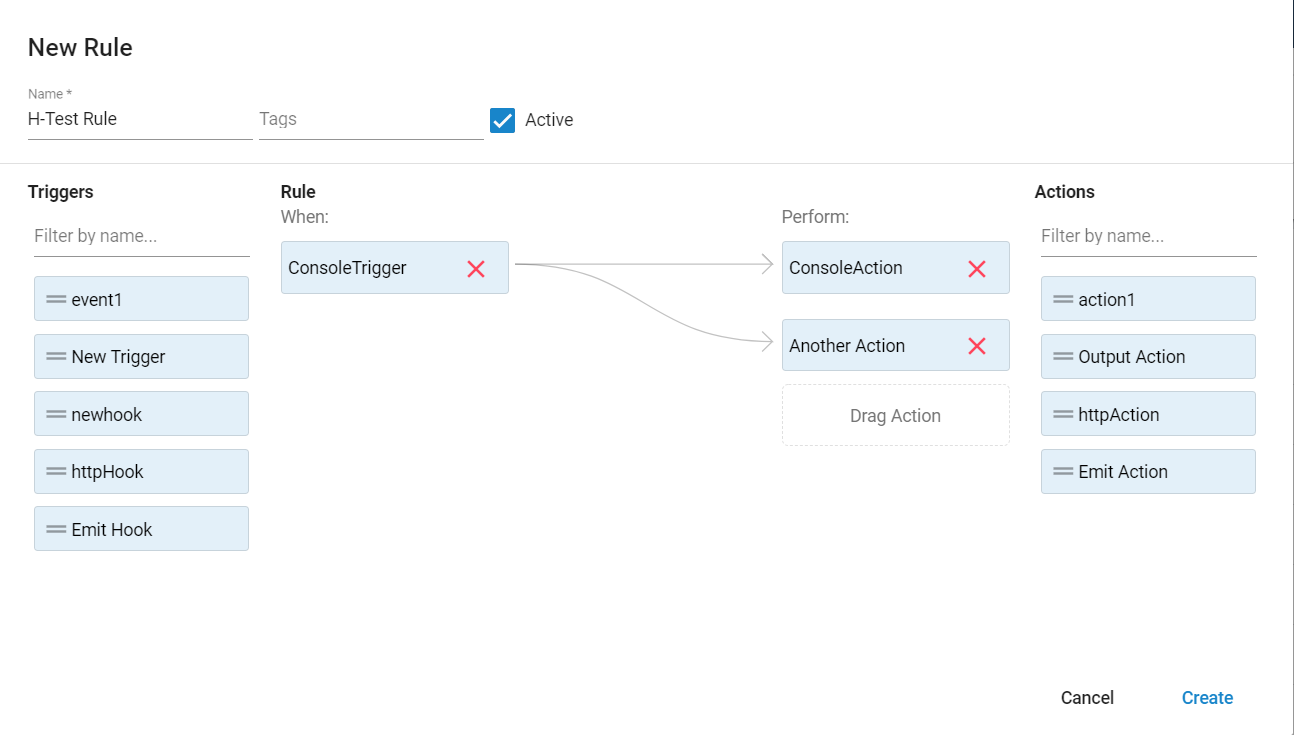Viewport: 1294px width, 735px height.
Task: Remove ConsoleTrigger with its red X
Action: pos(476,268)
